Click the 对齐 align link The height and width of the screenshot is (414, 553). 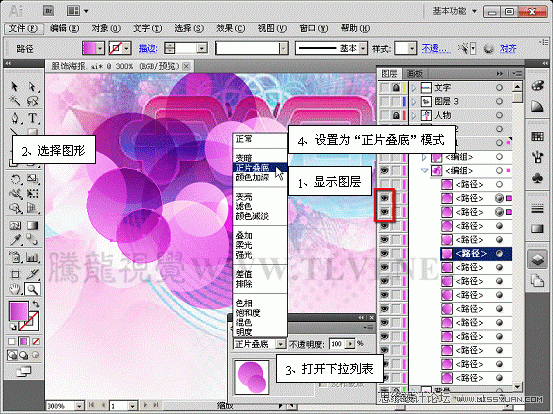[508, 48]
